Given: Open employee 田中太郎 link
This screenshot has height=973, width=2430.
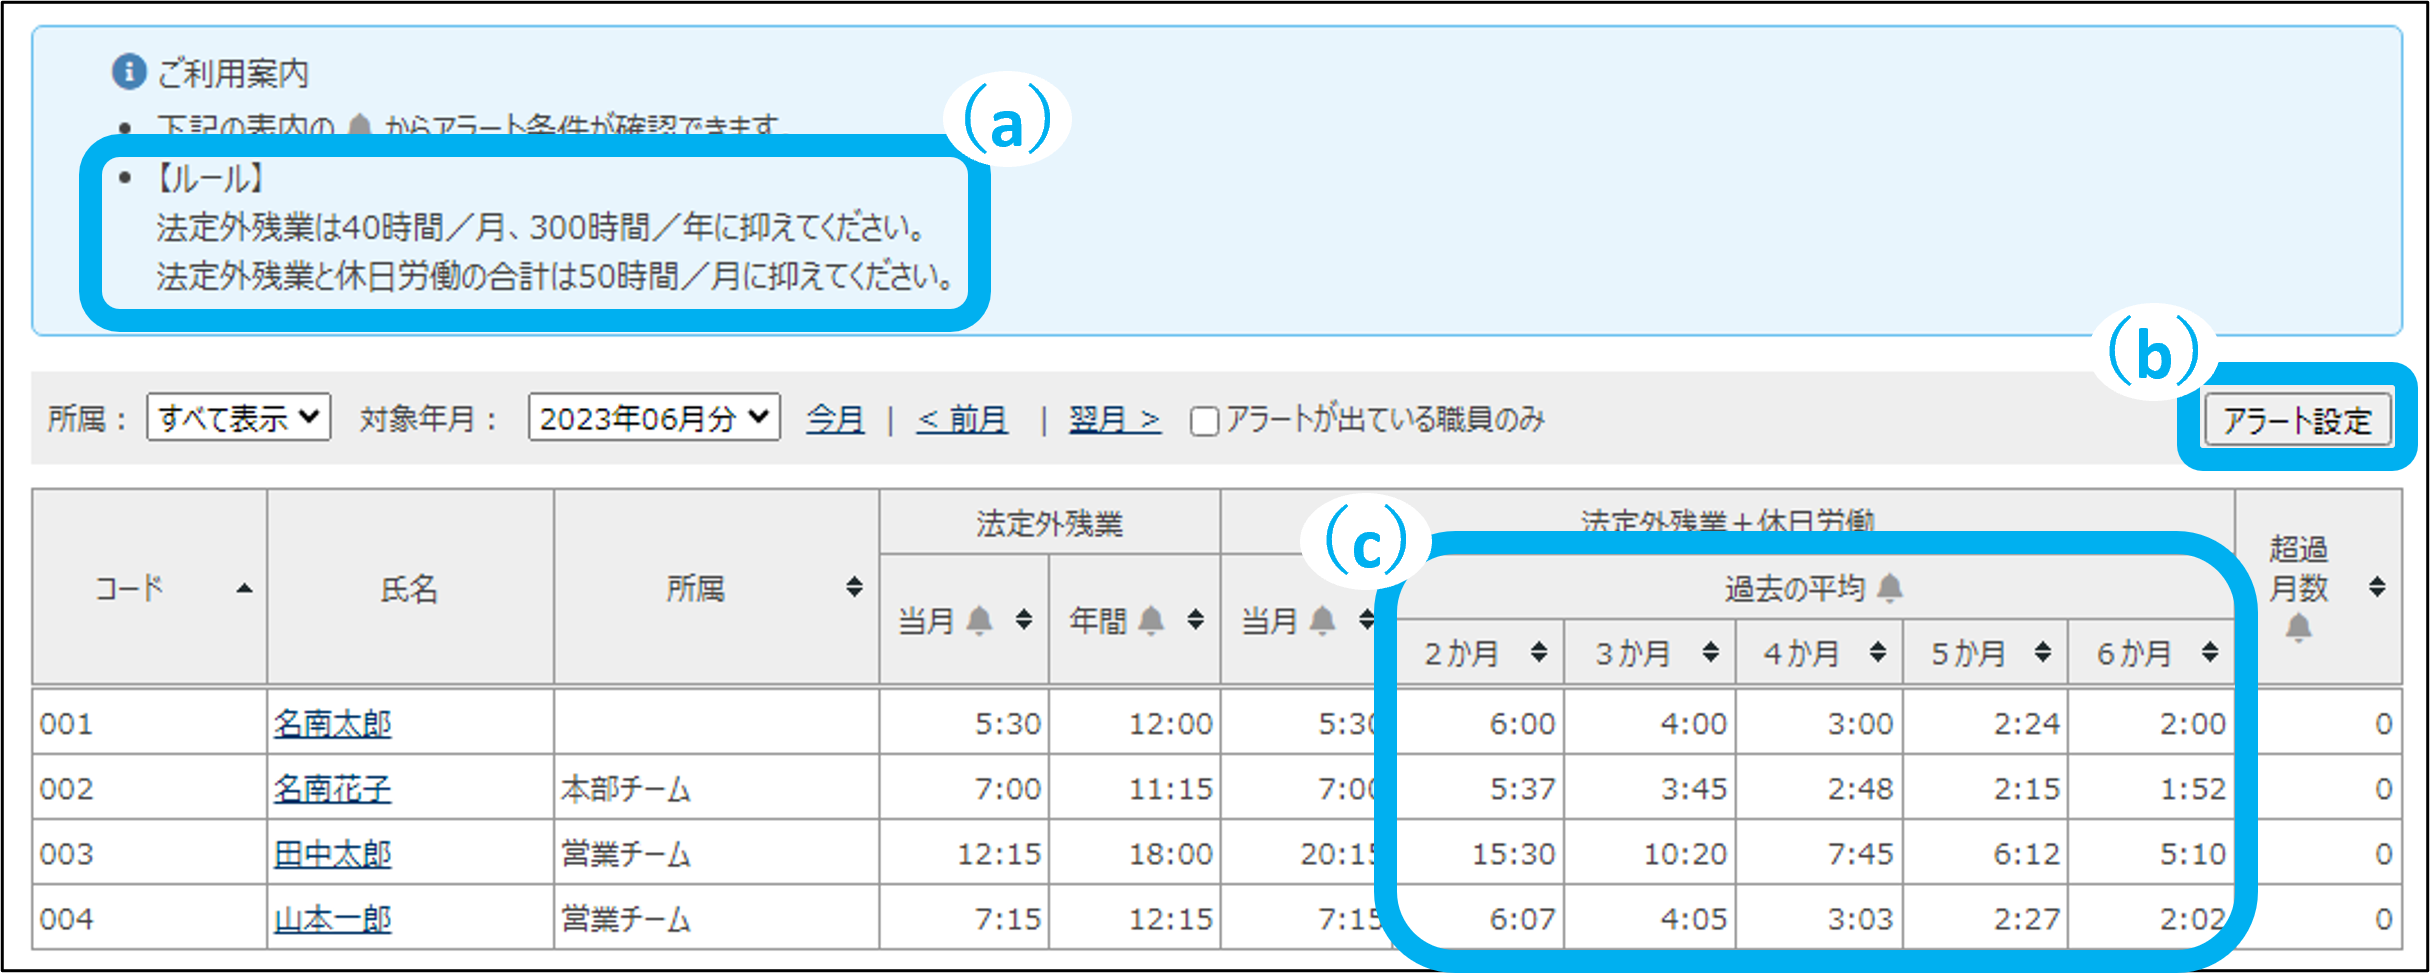Looking at the screenshot, I should [x=333, y=854].
